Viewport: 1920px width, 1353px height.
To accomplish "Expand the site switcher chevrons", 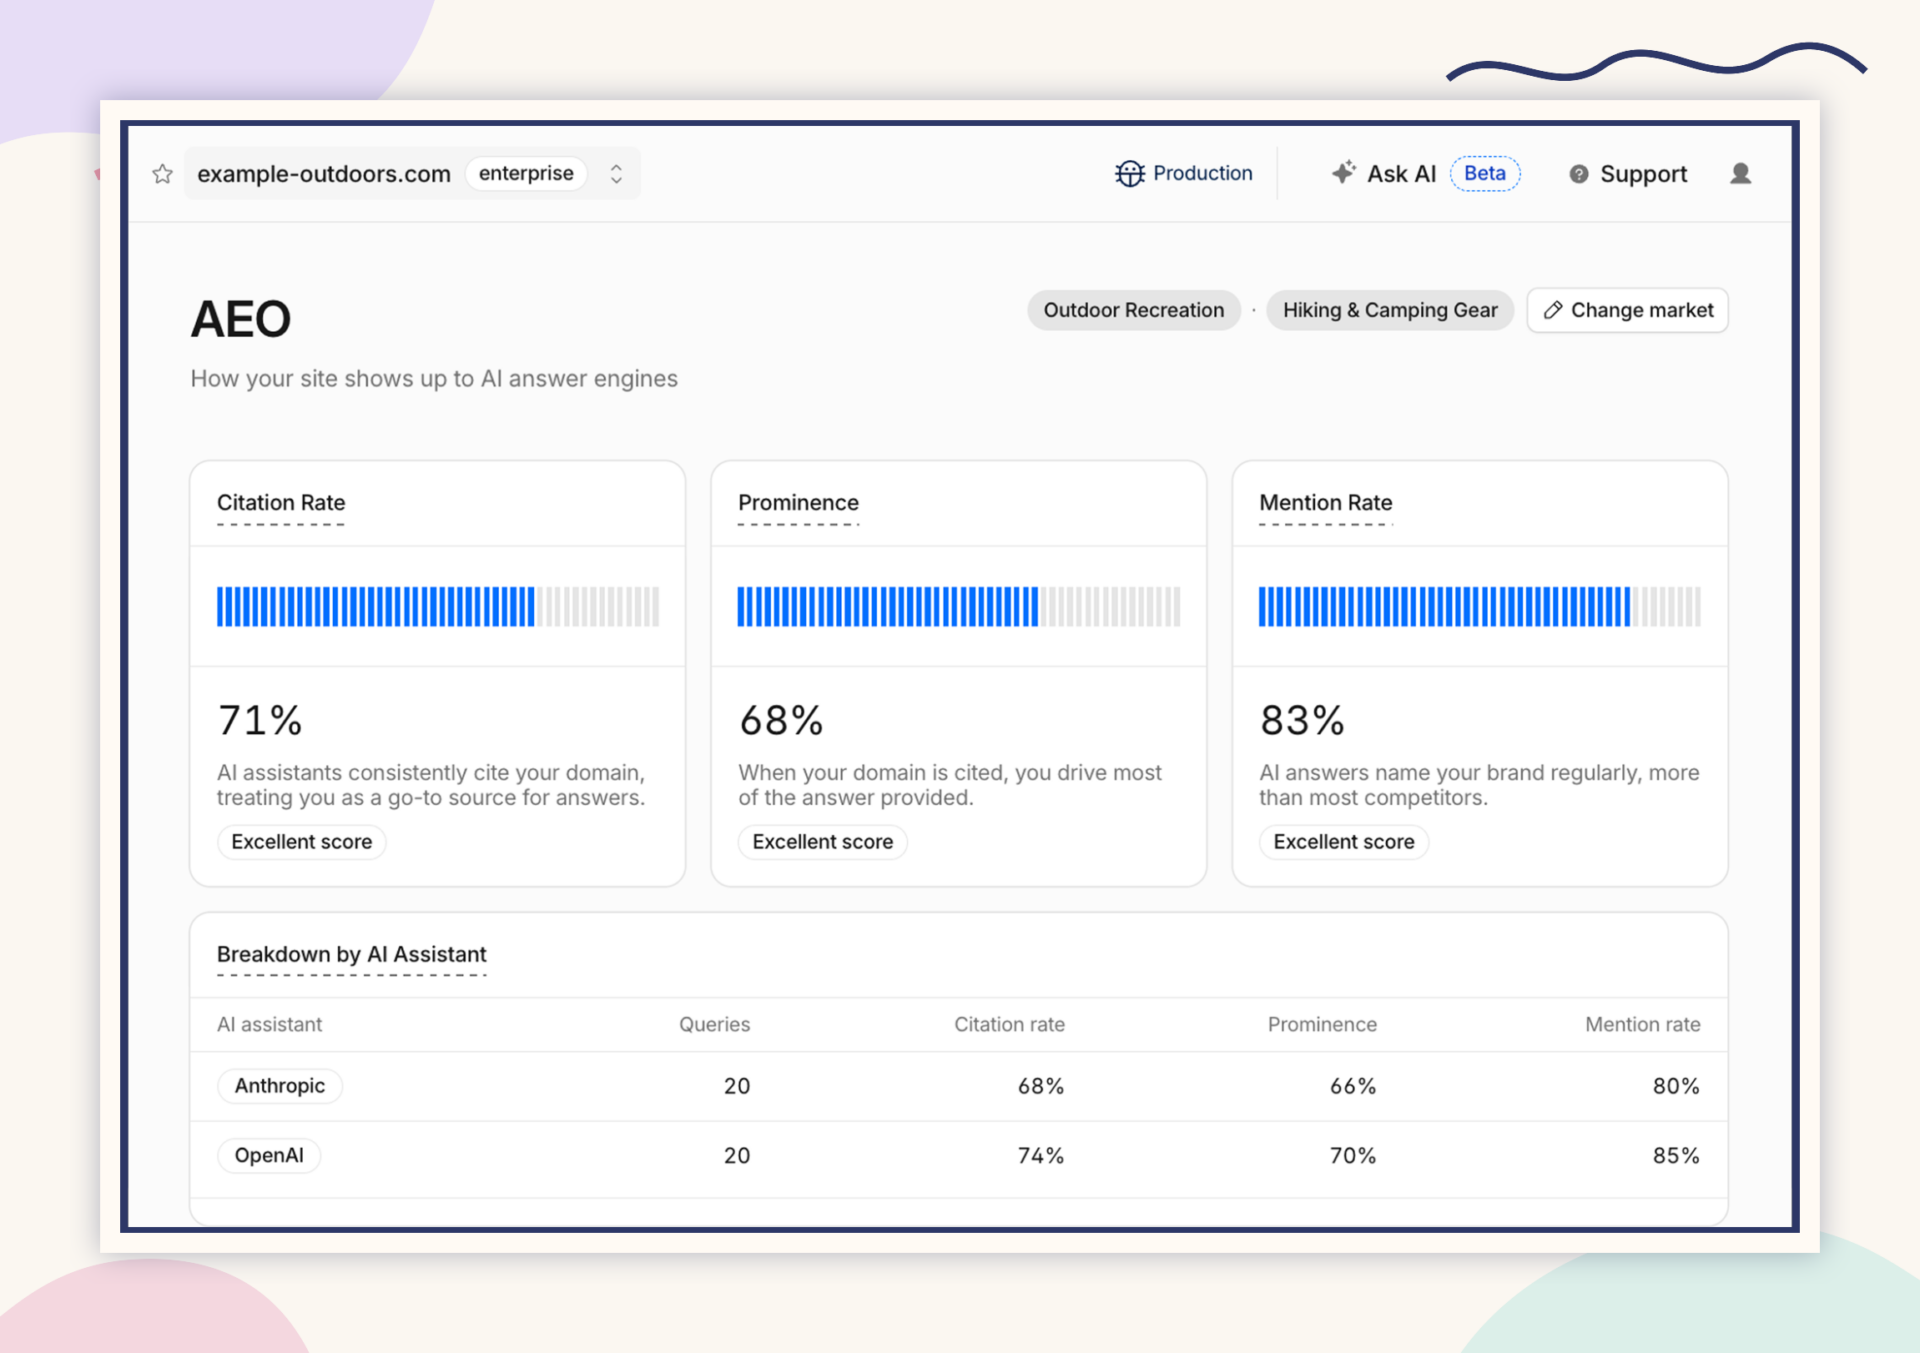I will click(x=616, y=174).
